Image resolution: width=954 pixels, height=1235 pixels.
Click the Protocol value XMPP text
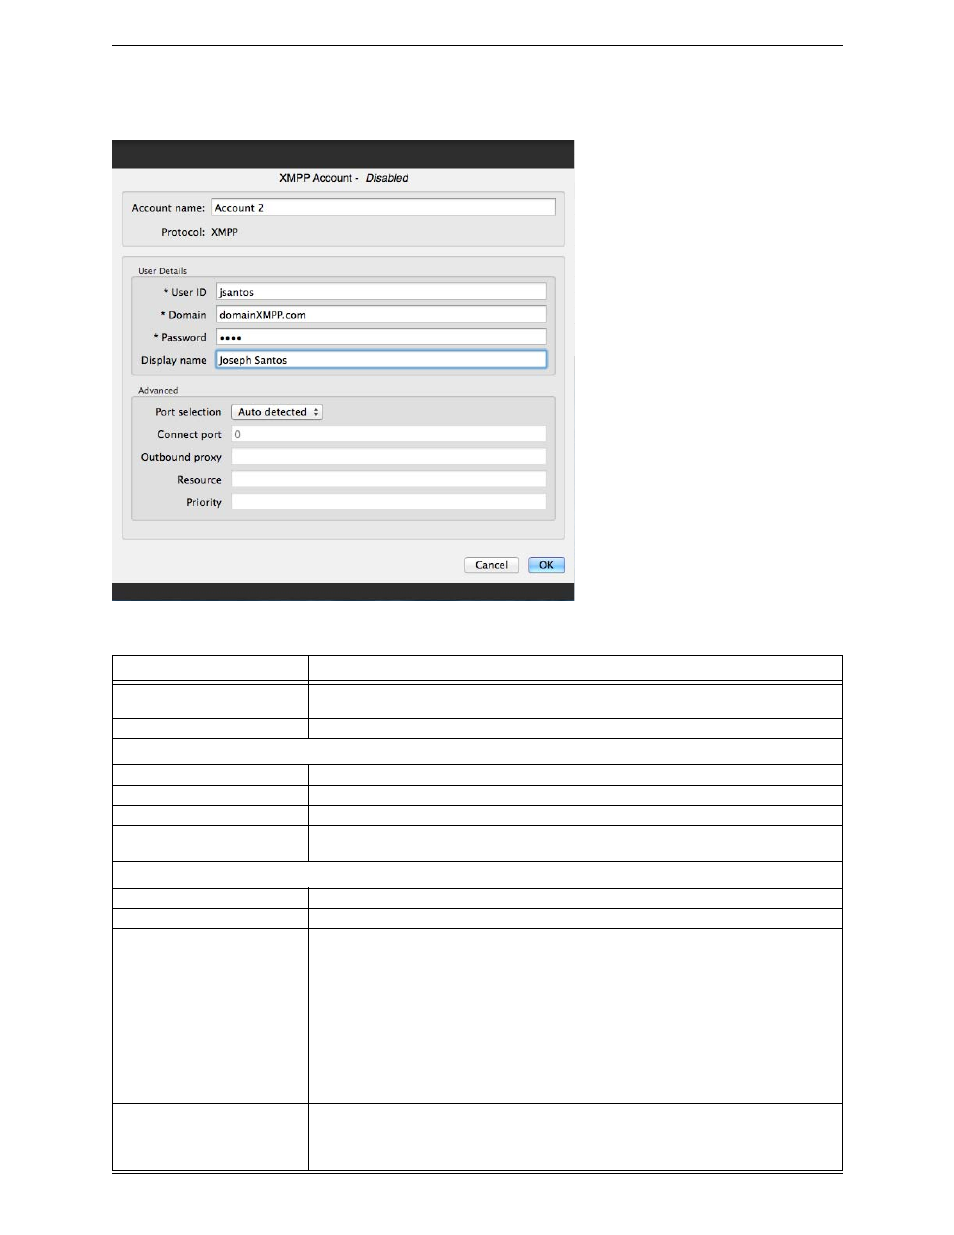[x=224, y=232]
